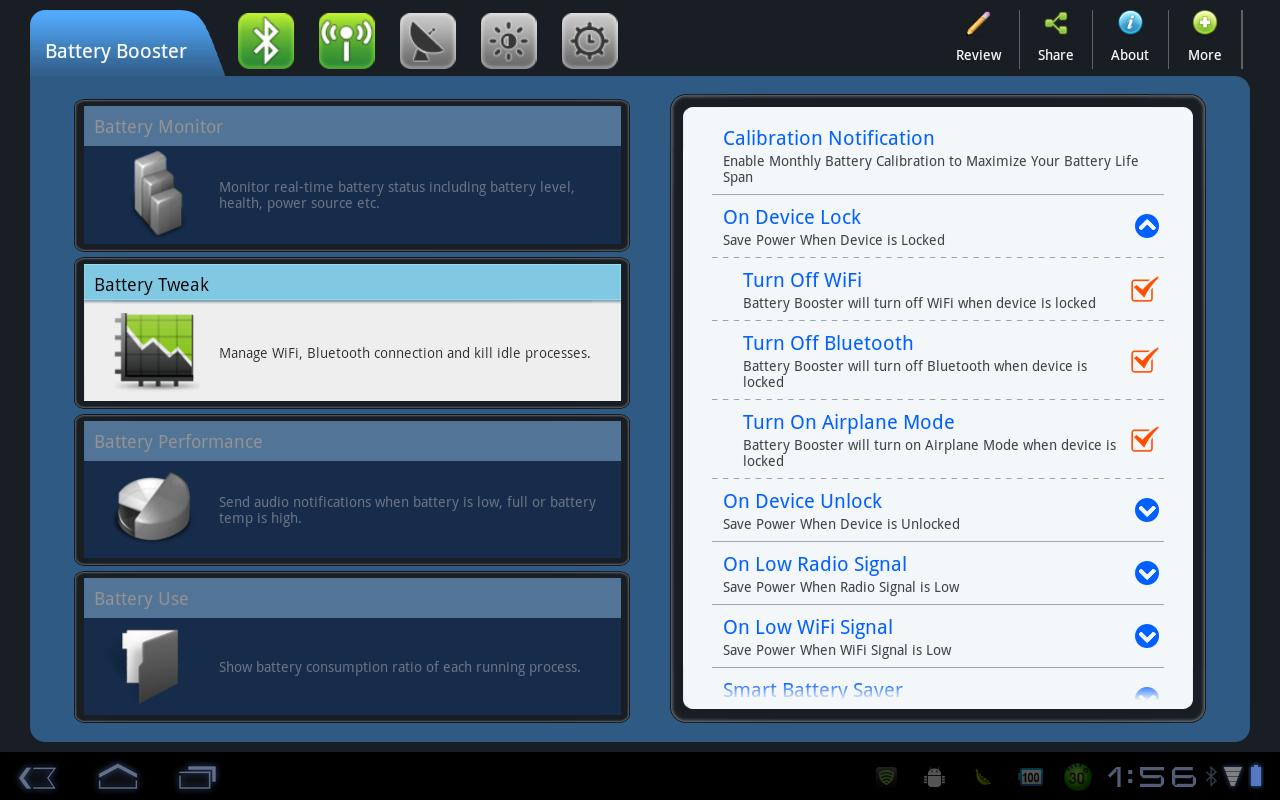Collapse the On Device Lock section
This screenshot has width=1280, height=800.
click(1147, 226)
